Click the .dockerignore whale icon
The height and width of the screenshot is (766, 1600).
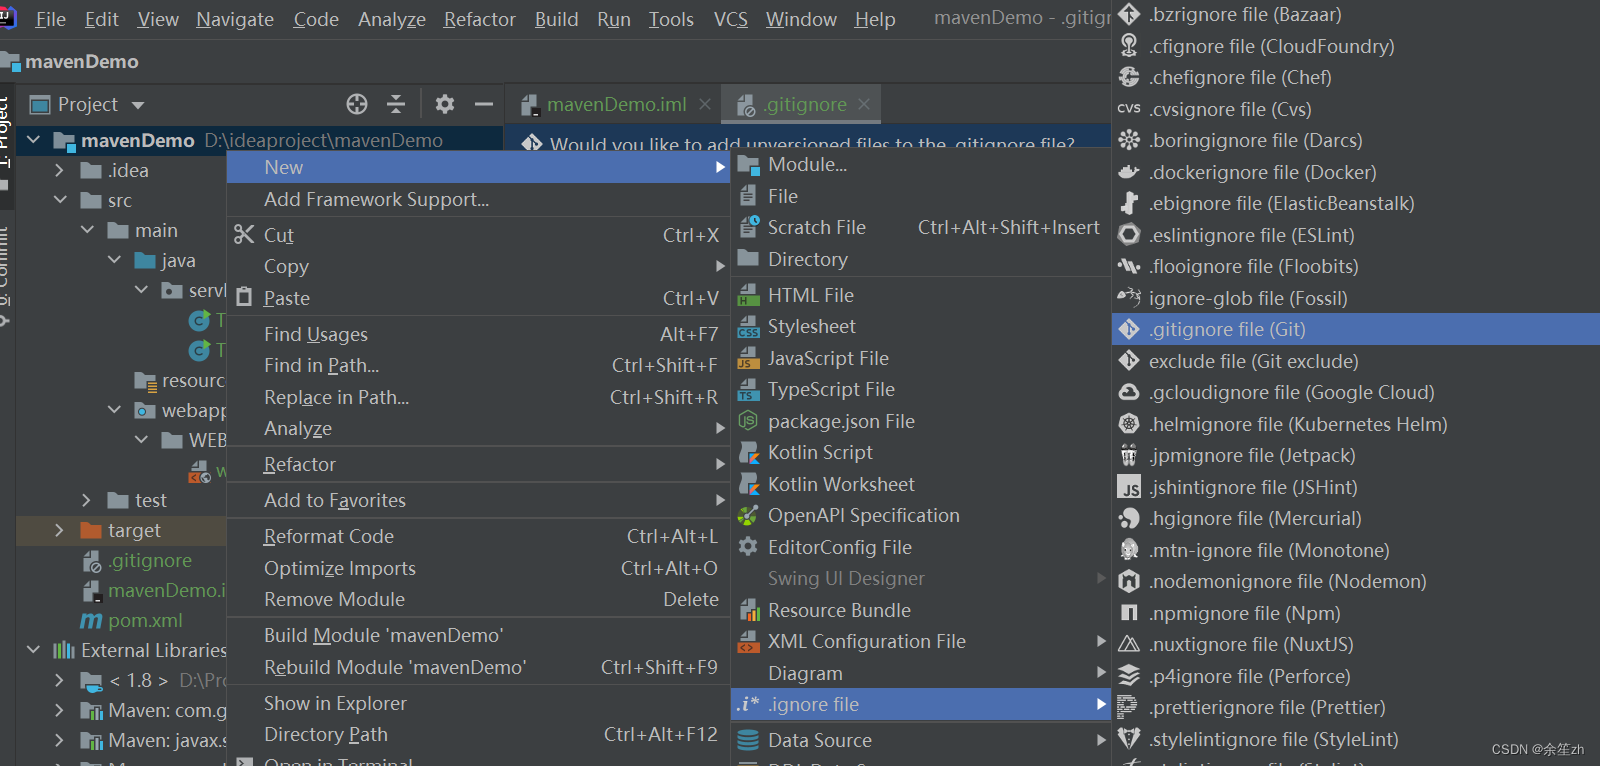(x=1129, y=172)
